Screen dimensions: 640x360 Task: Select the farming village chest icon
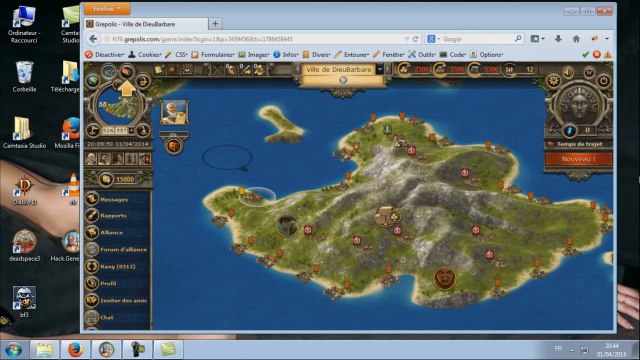pyautogui.click(x=387, y=216)
